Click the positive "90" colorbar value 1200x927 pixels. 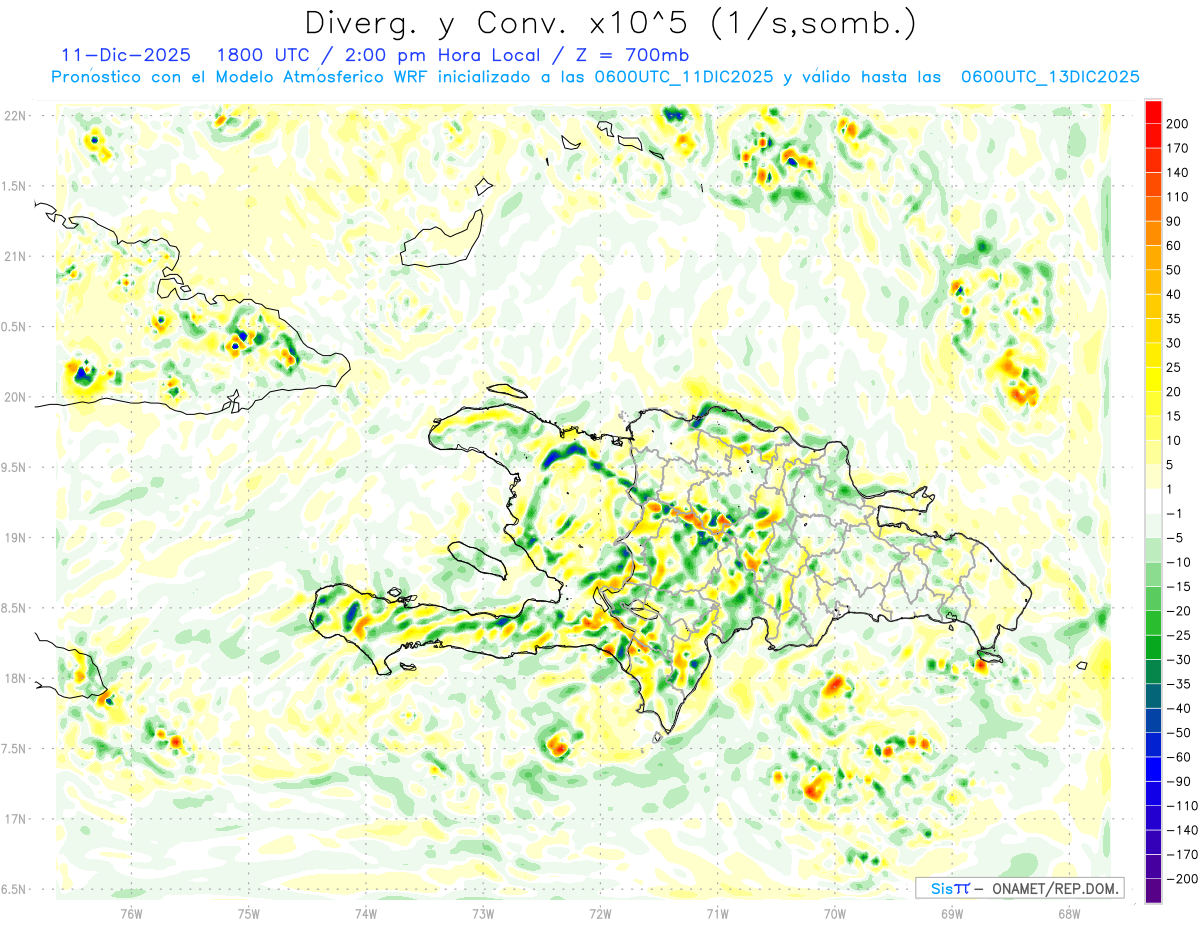click(1175, 222)
